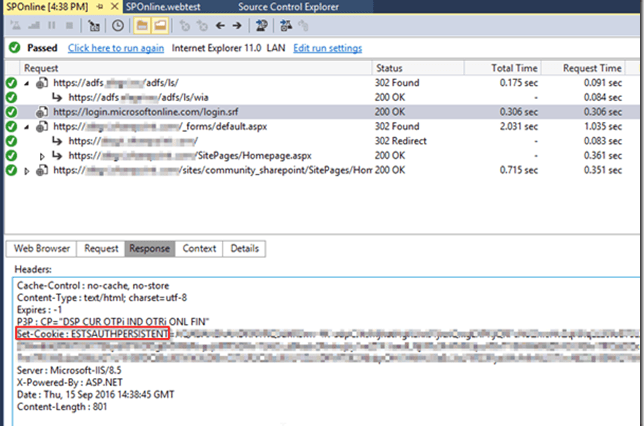644x426 pixels.
Task: Expand the sites/community_sharepoint request node
Action: pyautogui.click(x=26, y=171)
